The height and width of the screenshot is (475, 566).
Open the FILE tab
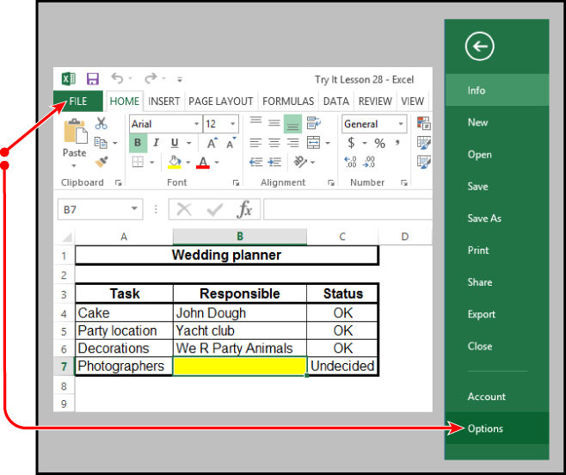[x=78, y=101]
